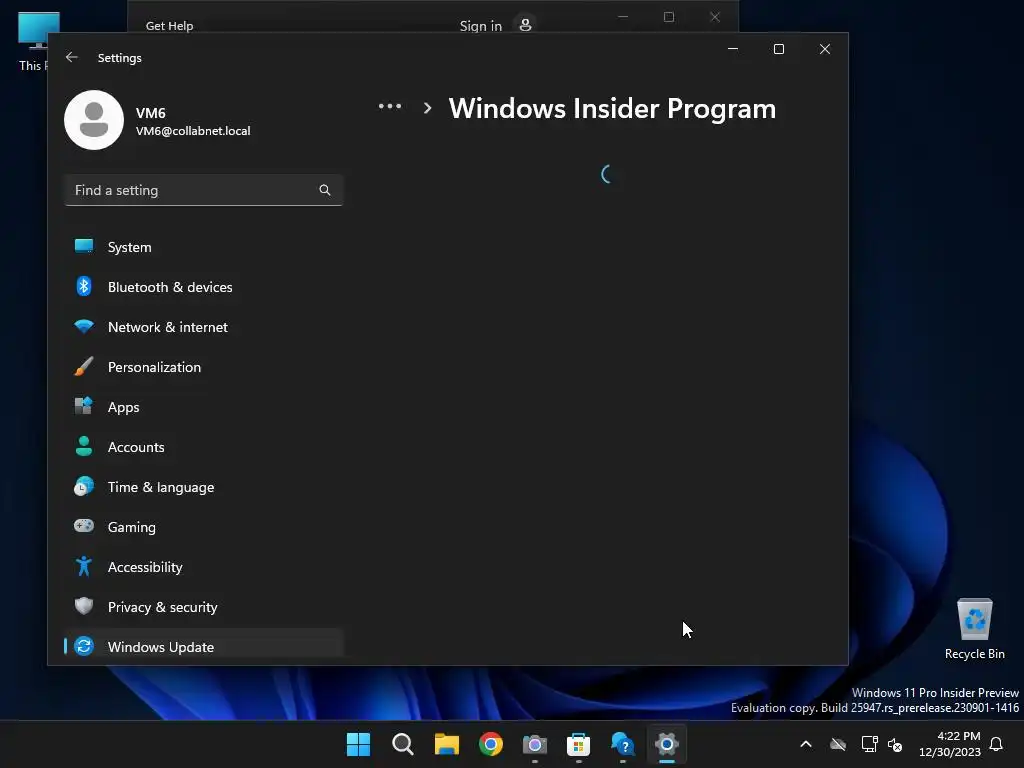Choose Time & language in sidebar
The width and height of the screenshot is (1024, 768).
pos(204,487)
